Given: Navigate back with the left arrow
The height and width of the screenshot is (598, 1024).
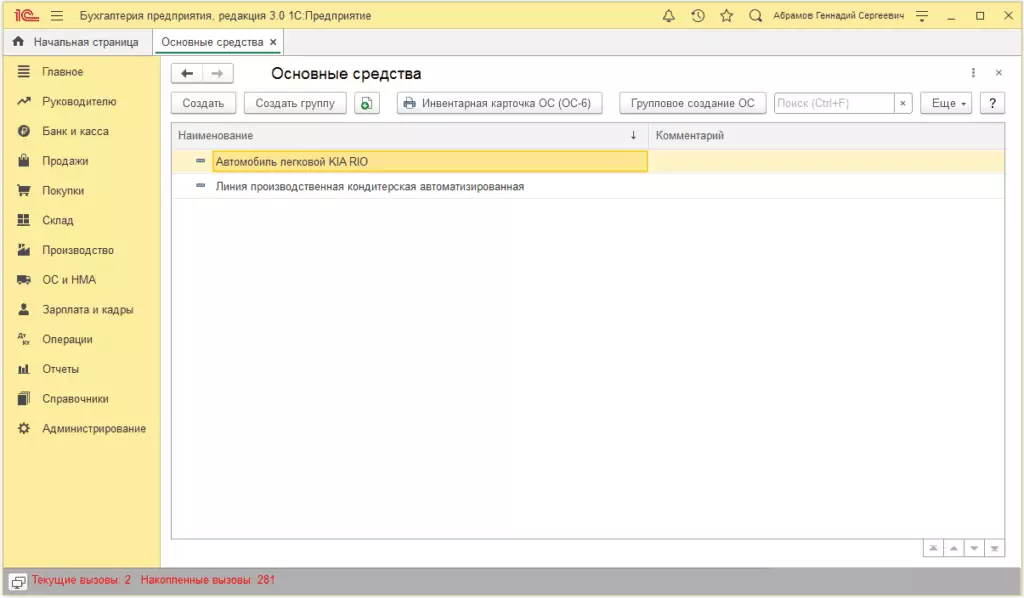Looking at the screenshot, I should point(187,73).
